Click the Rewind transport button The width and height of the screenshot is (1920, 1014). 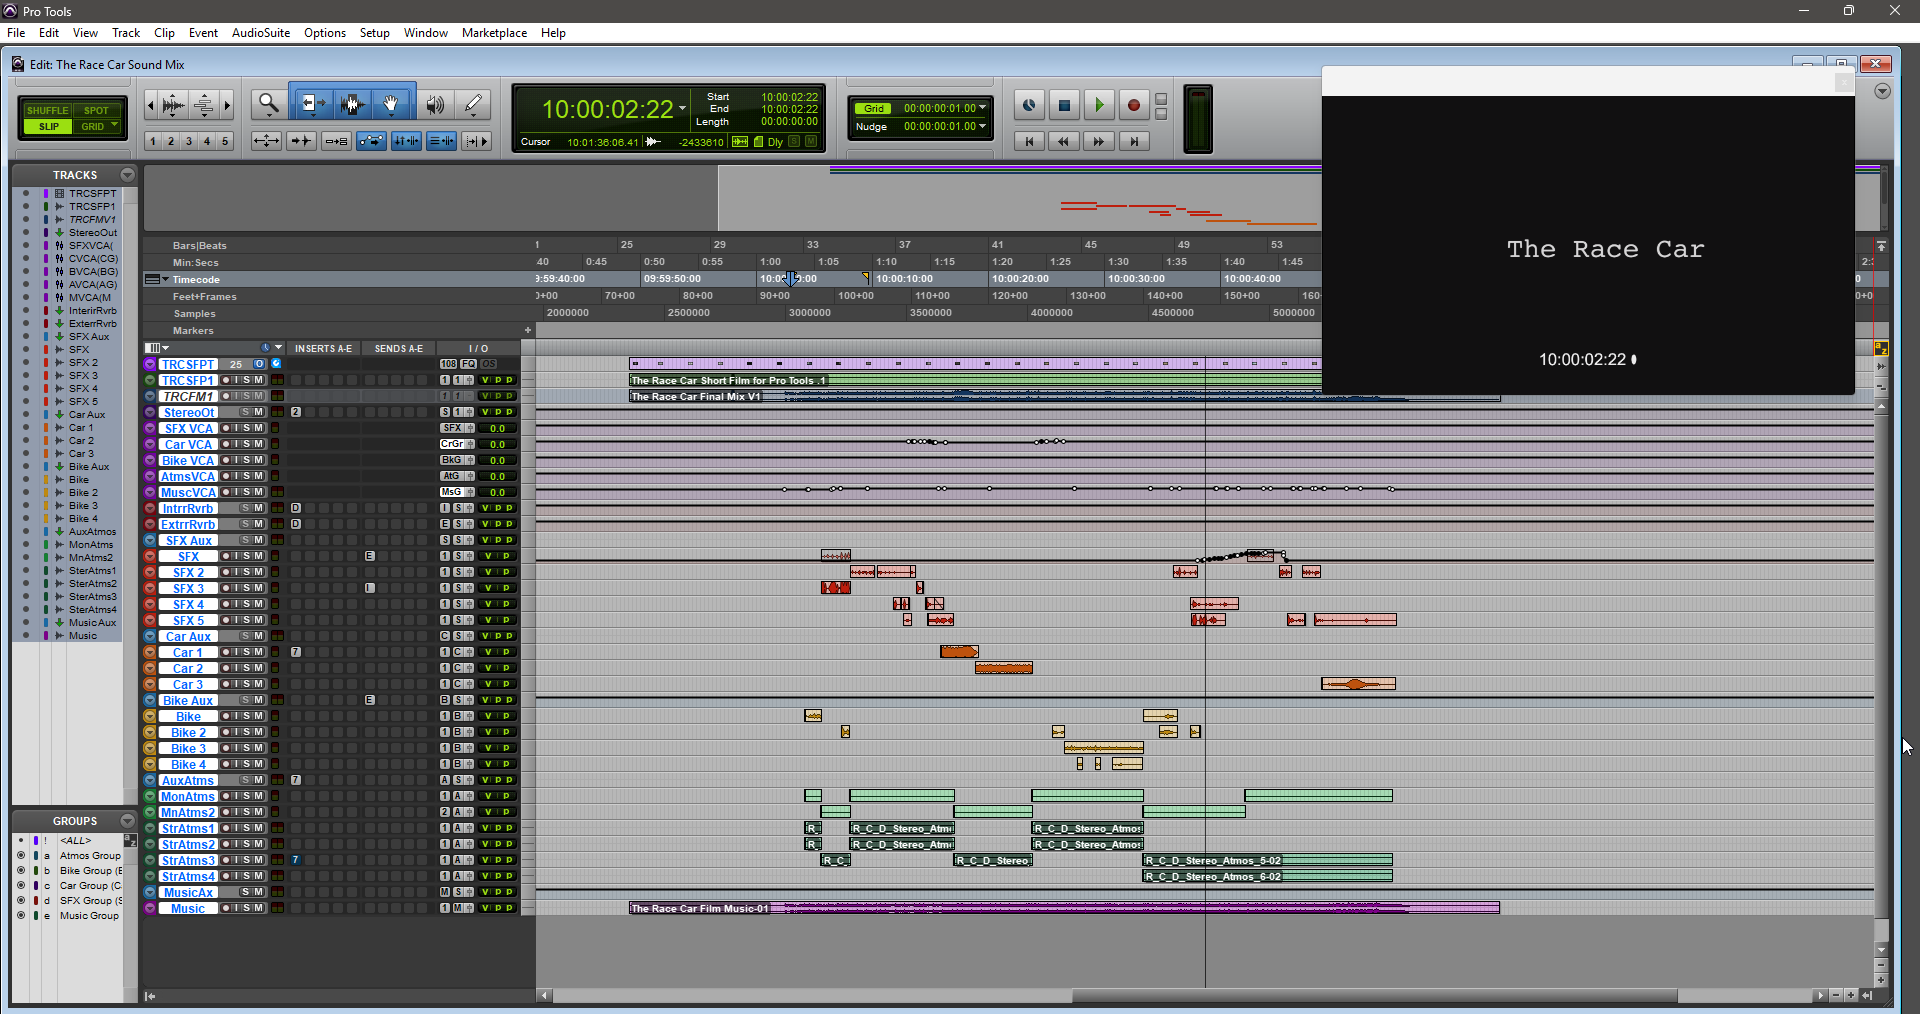click(x=1064, y=142)
